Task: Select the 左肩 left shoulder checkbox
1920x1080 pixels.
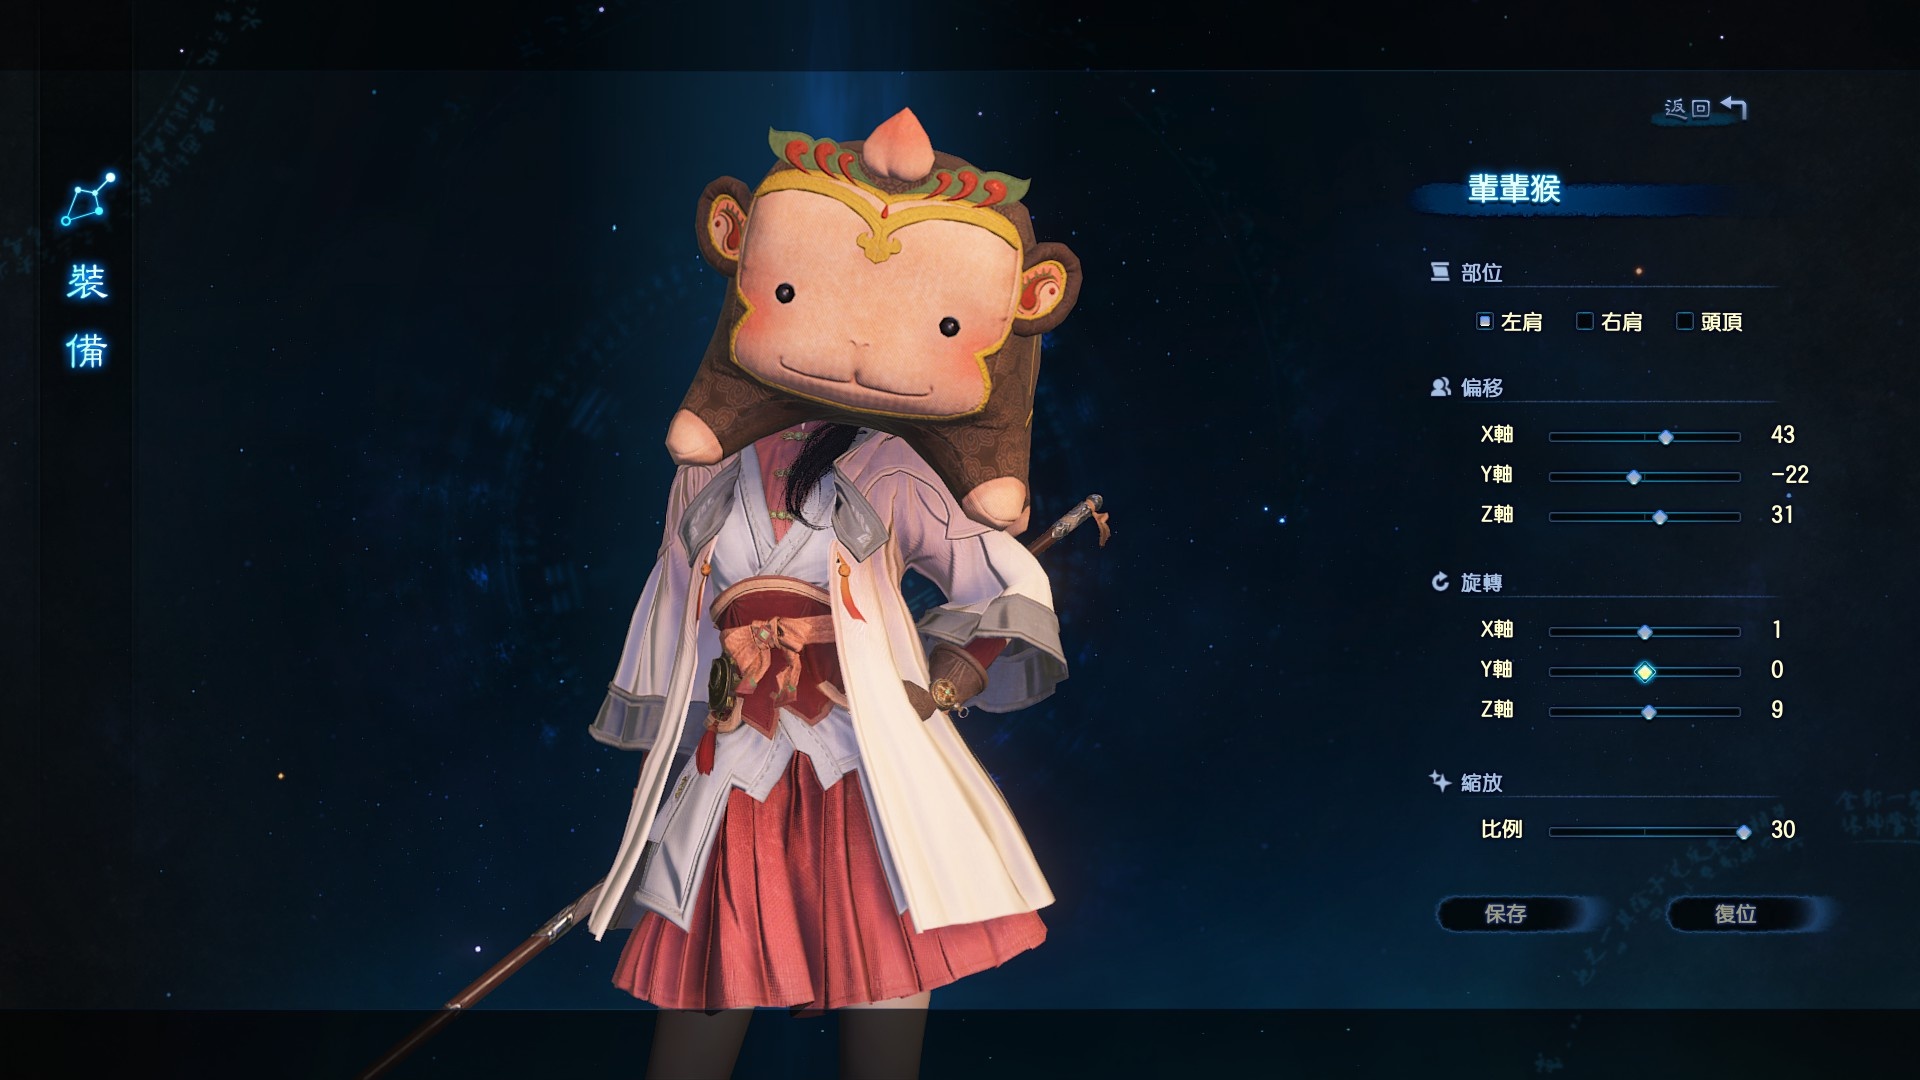Action: point(1485,321)
